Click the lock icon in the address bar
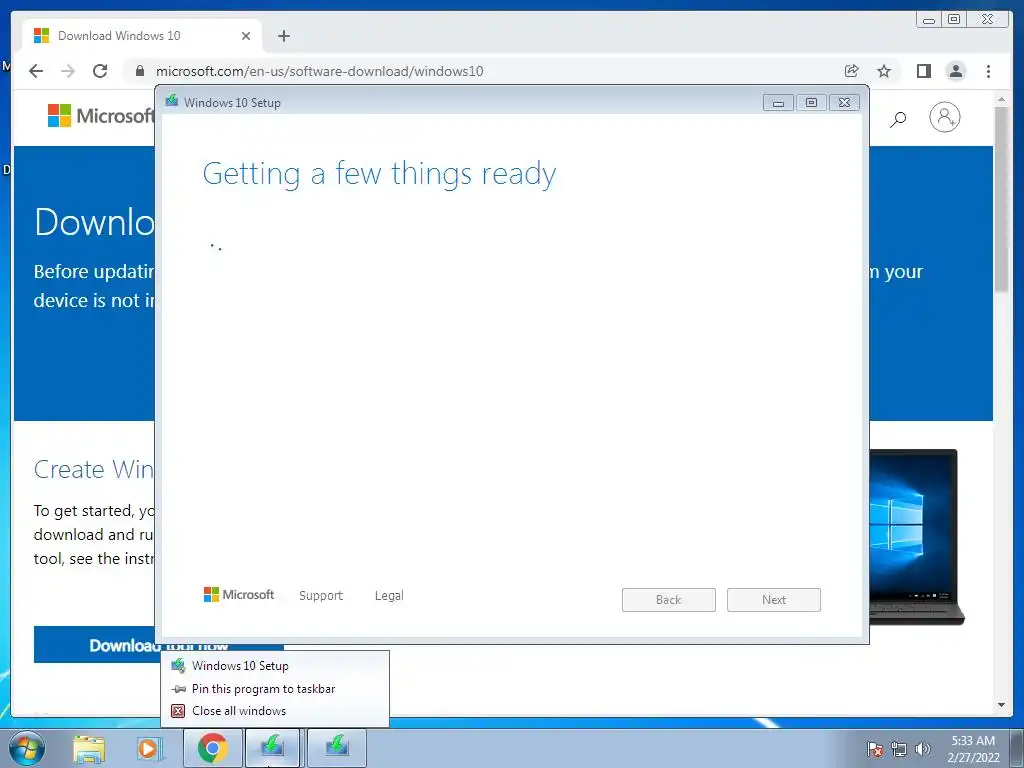1024x768 pixels. pyautogui.click(x=140, y=71)
